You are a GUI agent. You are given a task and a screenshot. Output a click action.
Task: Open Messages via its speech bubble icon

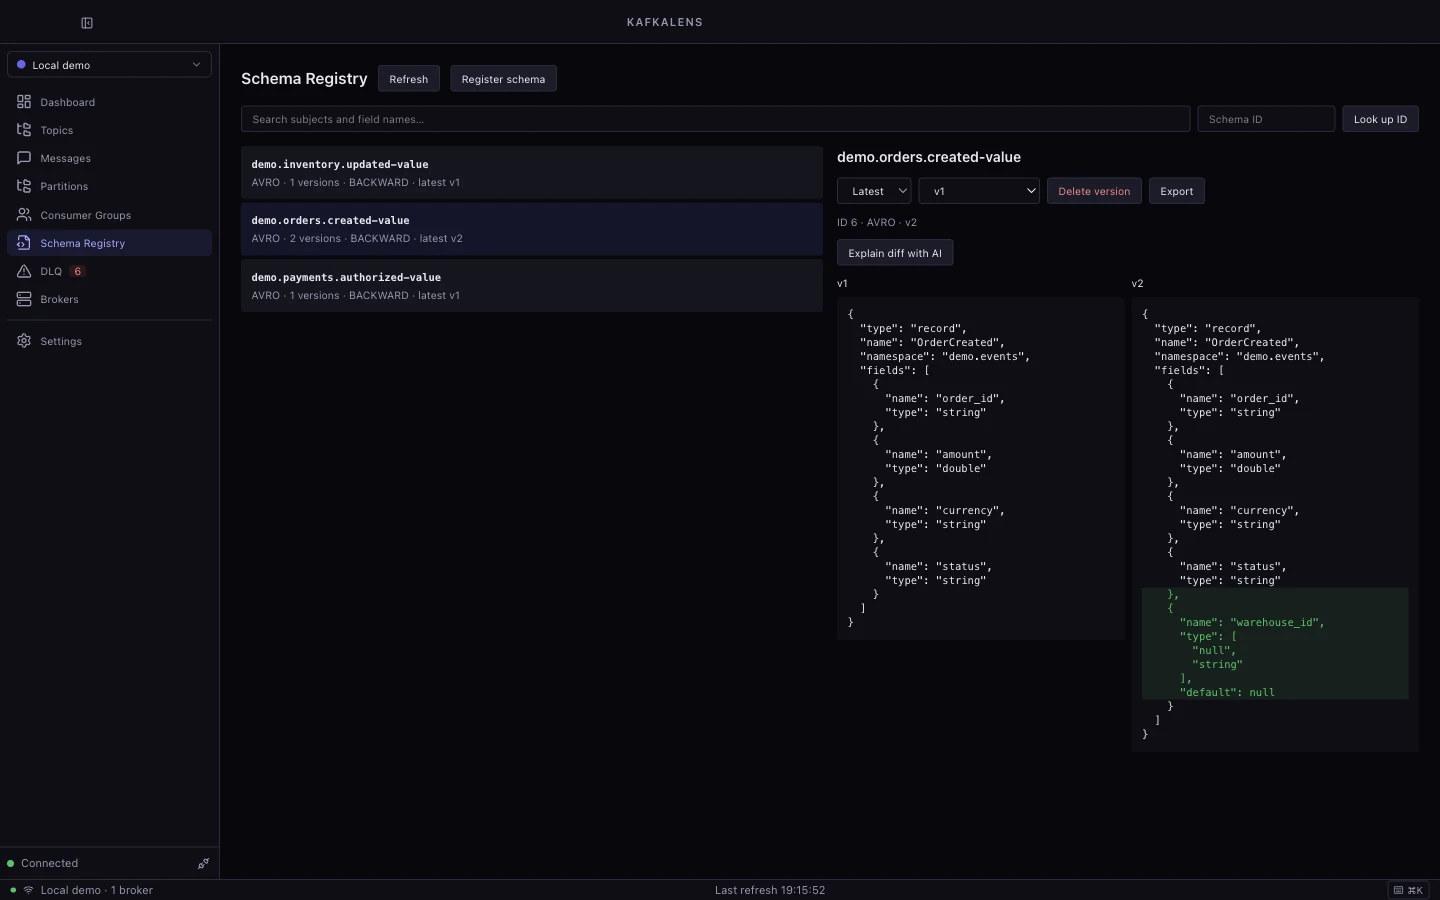tap(24, 158)
